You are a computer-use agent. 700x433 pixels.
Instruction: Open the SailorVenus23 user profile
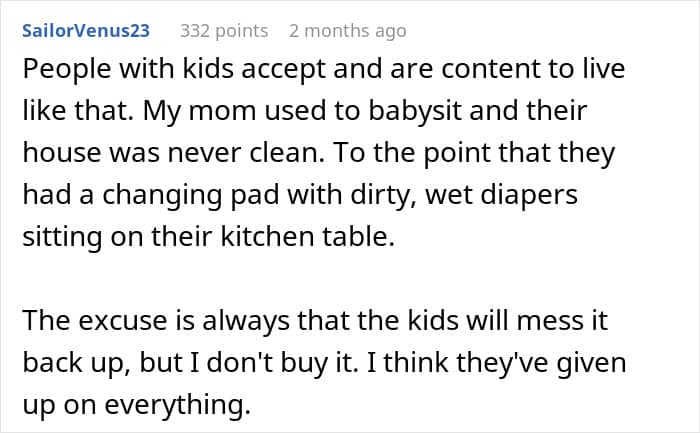tap(86, 31)
